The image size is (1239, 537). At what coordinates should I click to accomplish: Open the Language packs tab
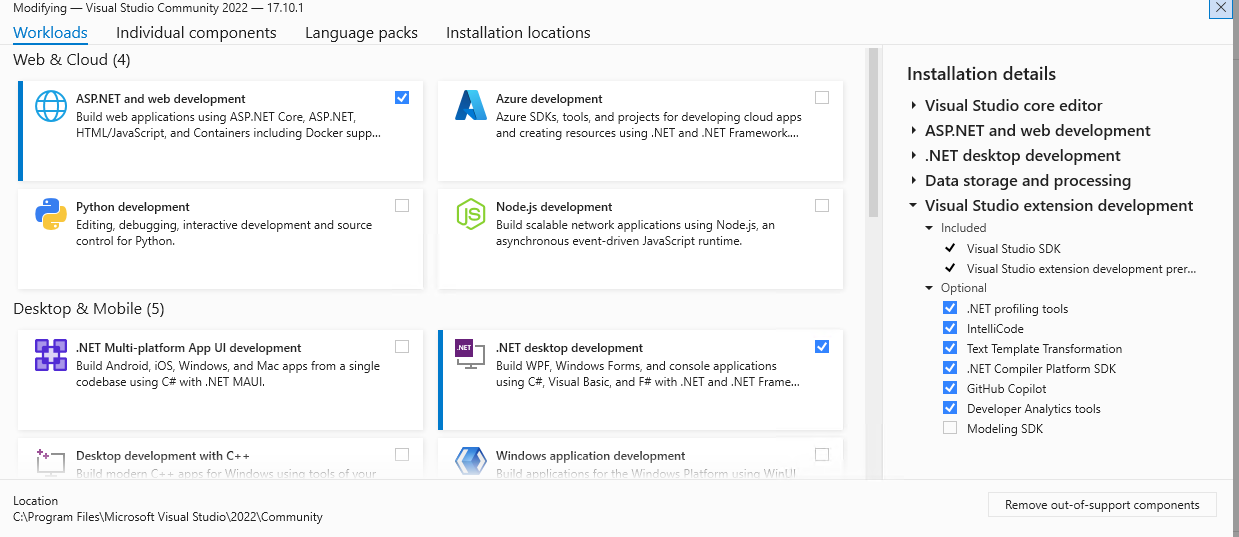coord(361,33)
